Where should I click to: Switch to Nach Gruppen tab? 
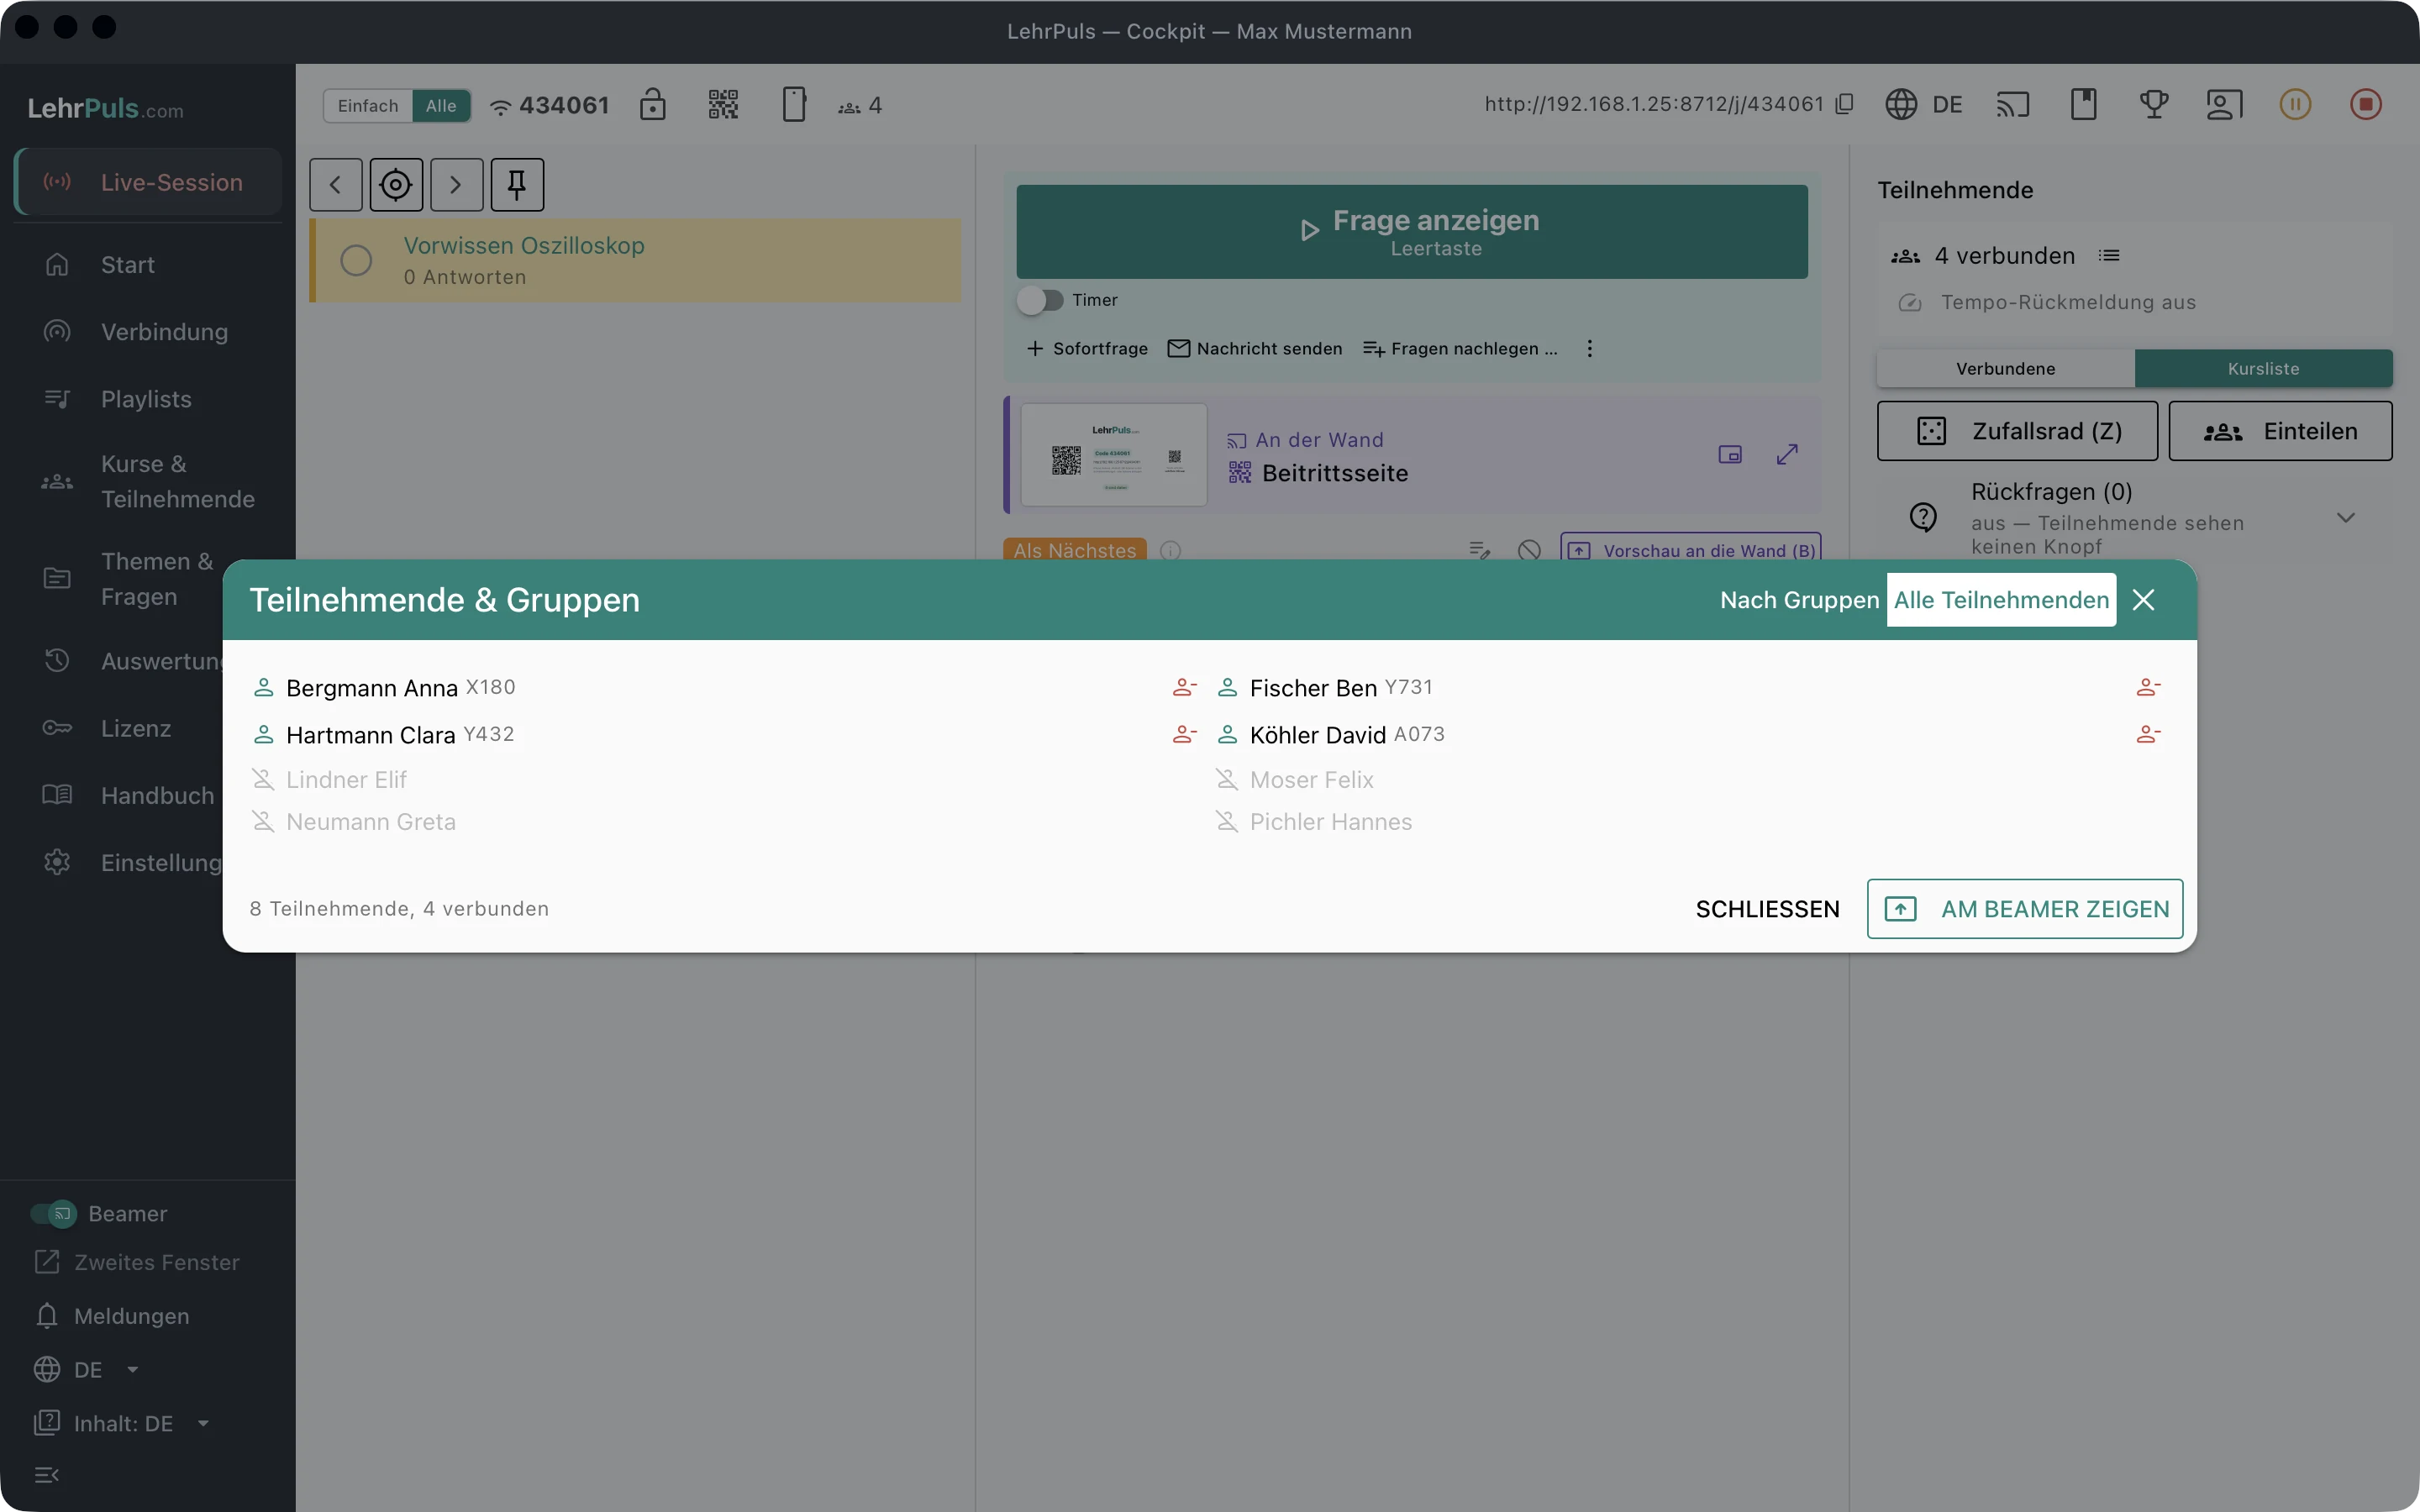point(1799,600)
